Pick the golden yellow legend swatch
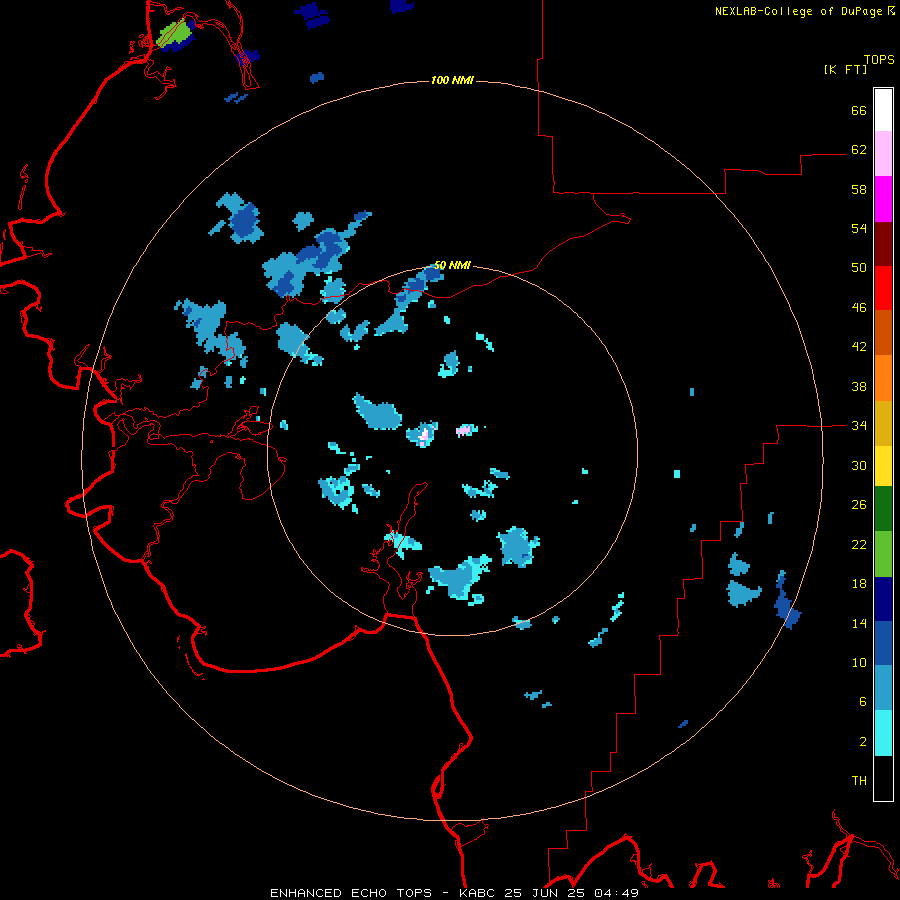 883,423
